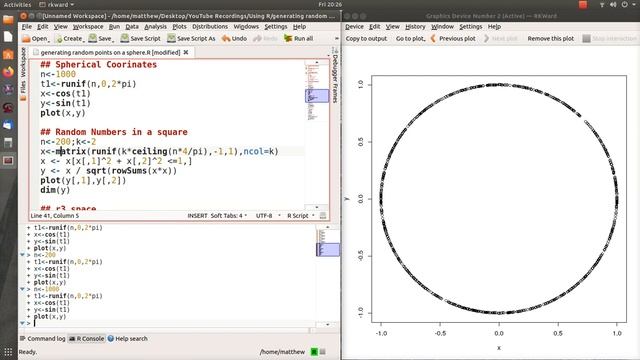Viewport: 640px width, 360px height.
Task: Toggle INSERT mode in editor status bar
Action: (x=197, y=216)
